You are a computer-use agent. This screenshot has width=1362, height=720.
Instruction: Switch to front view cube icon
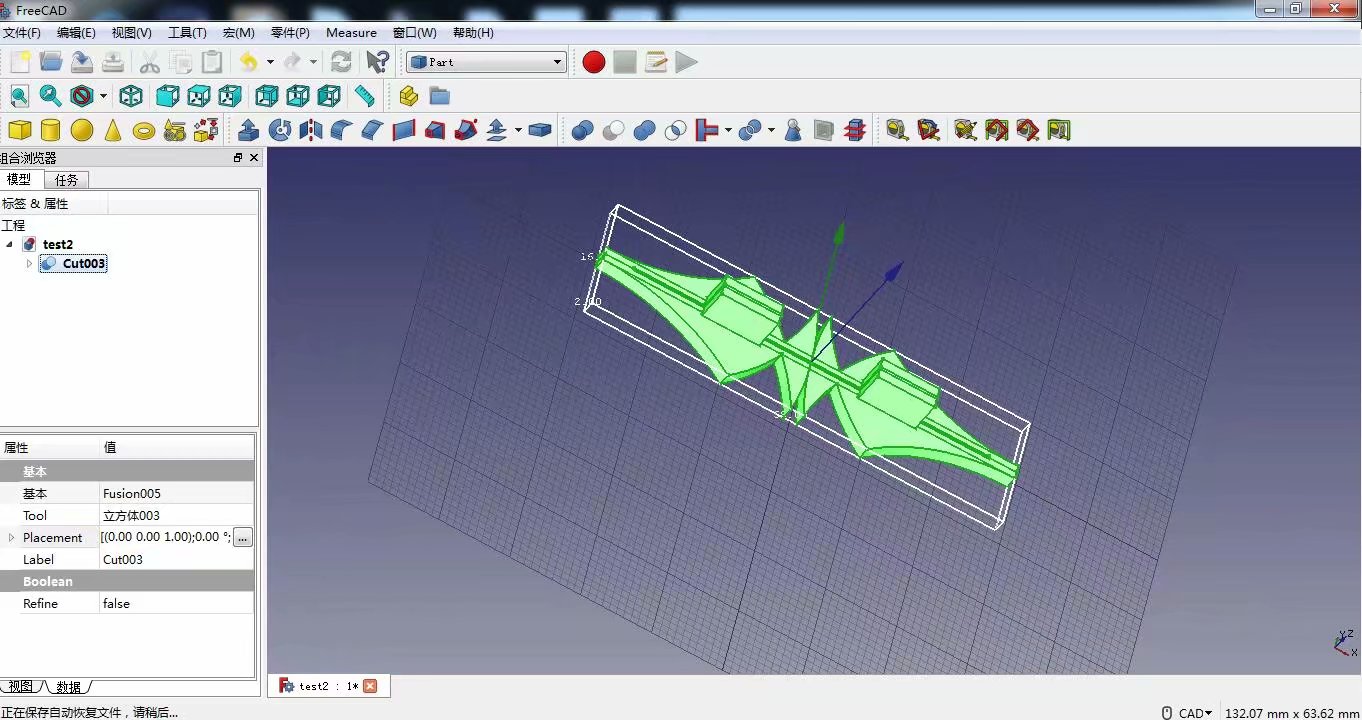click(x=167, y=96)
